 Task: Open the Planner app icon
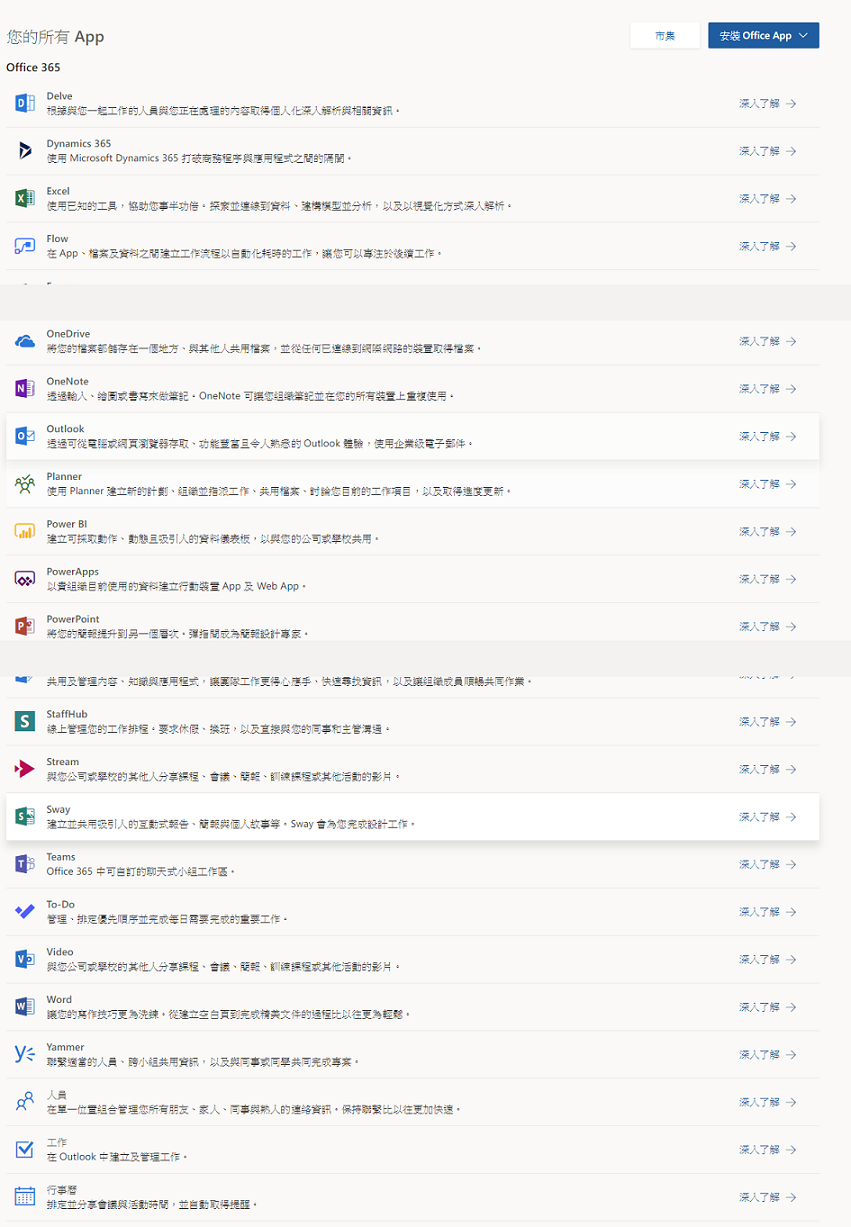(x=25, y=484)
